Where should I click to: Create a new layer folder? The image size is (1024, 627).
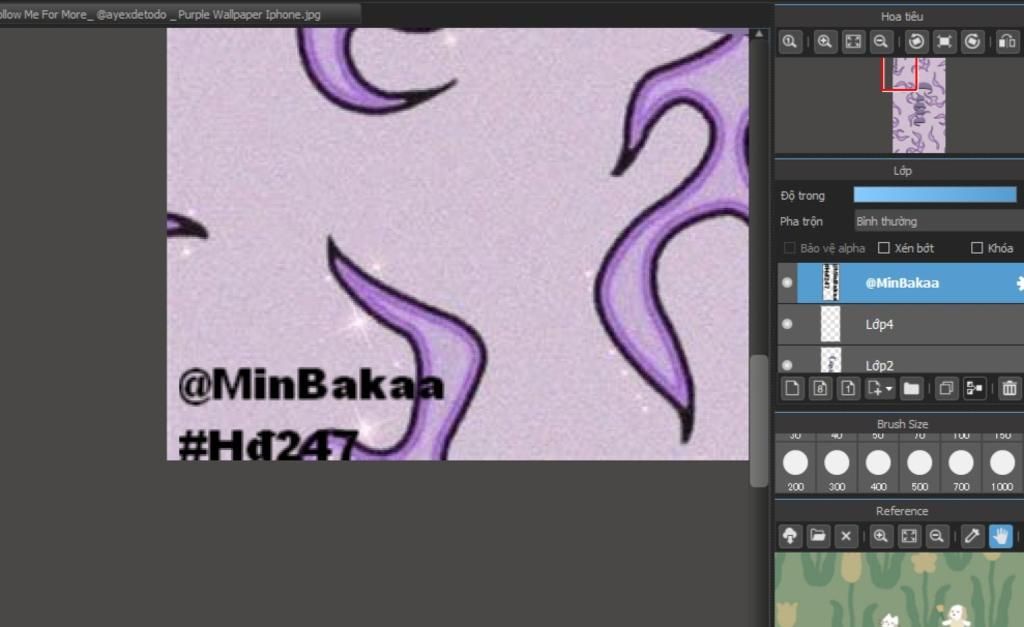coord(911,389)
